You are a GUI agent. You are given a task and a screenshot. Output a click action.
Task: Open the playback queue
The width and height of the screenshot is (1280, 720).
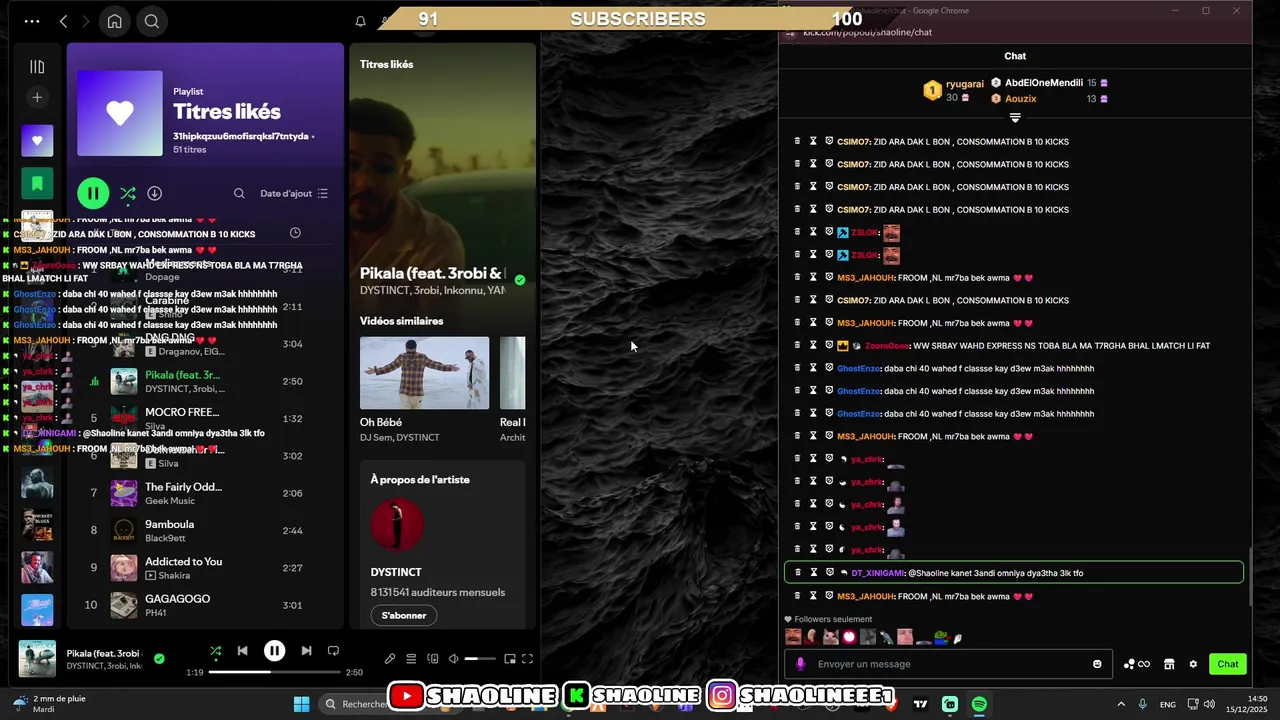click(x=411, y=659)
